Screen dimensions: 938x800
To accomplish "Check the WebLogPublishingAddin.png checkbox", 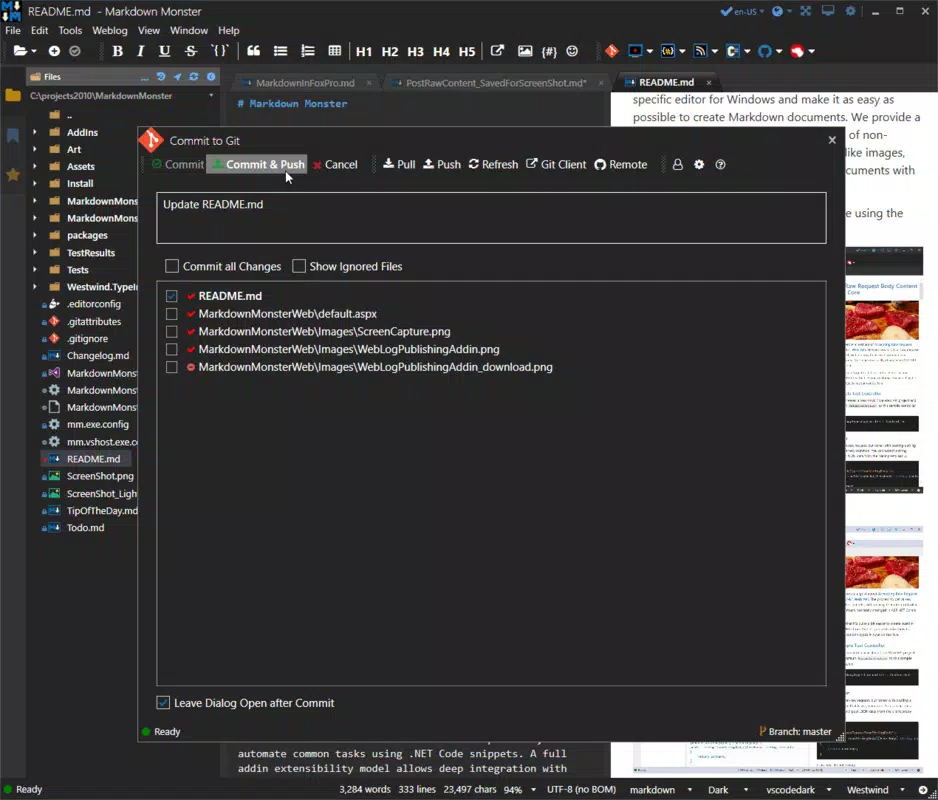I will click(x=172, y=349).
